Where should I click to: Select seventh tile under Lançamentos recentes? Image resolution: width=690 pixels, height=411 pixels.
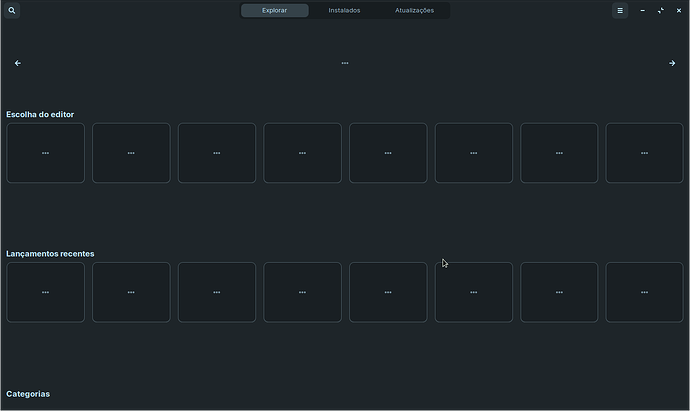559,292
